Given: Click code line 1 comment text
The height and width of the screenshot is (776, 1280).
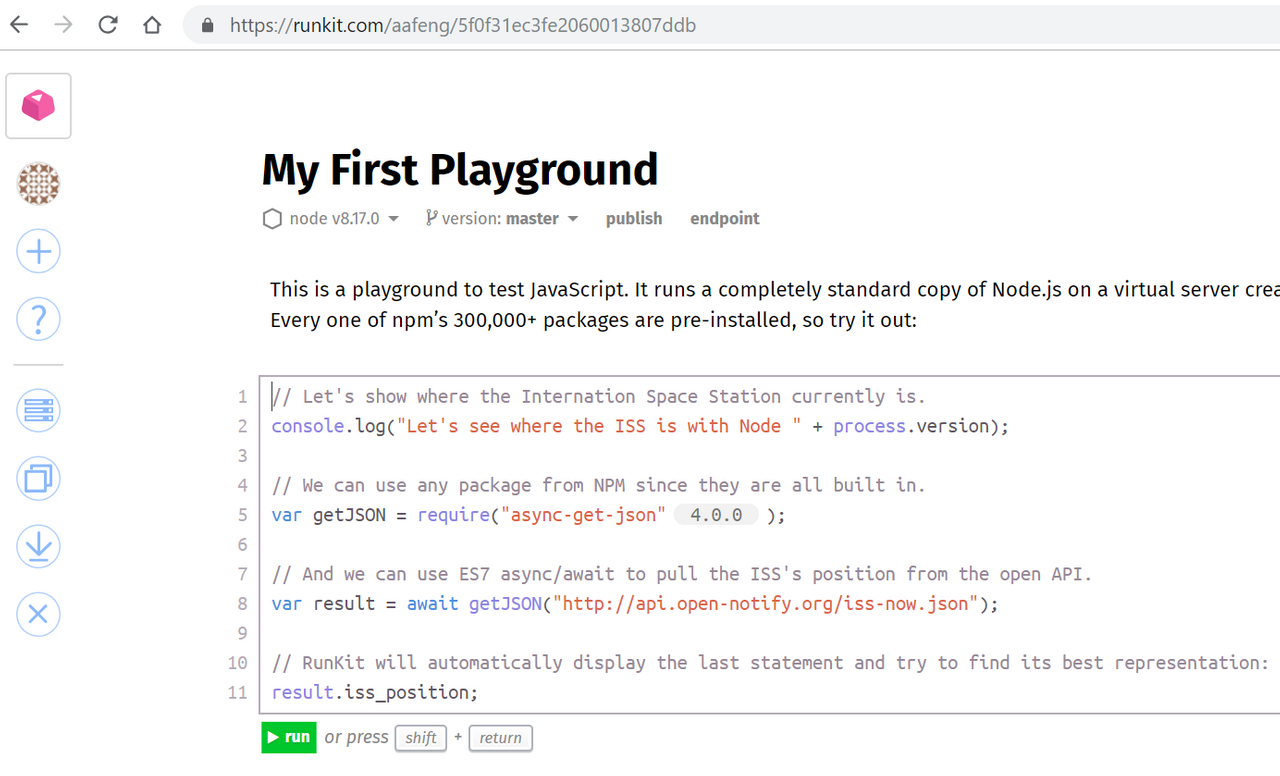Looking at the screenshot, I should coord(599,397).
